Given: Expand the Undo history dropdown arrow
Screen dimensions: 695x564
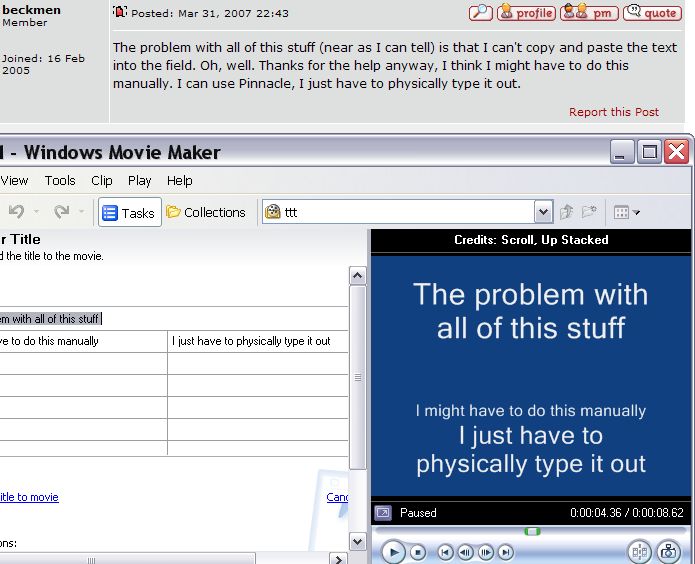Looking at the screenshot, I should pos(36,212).
